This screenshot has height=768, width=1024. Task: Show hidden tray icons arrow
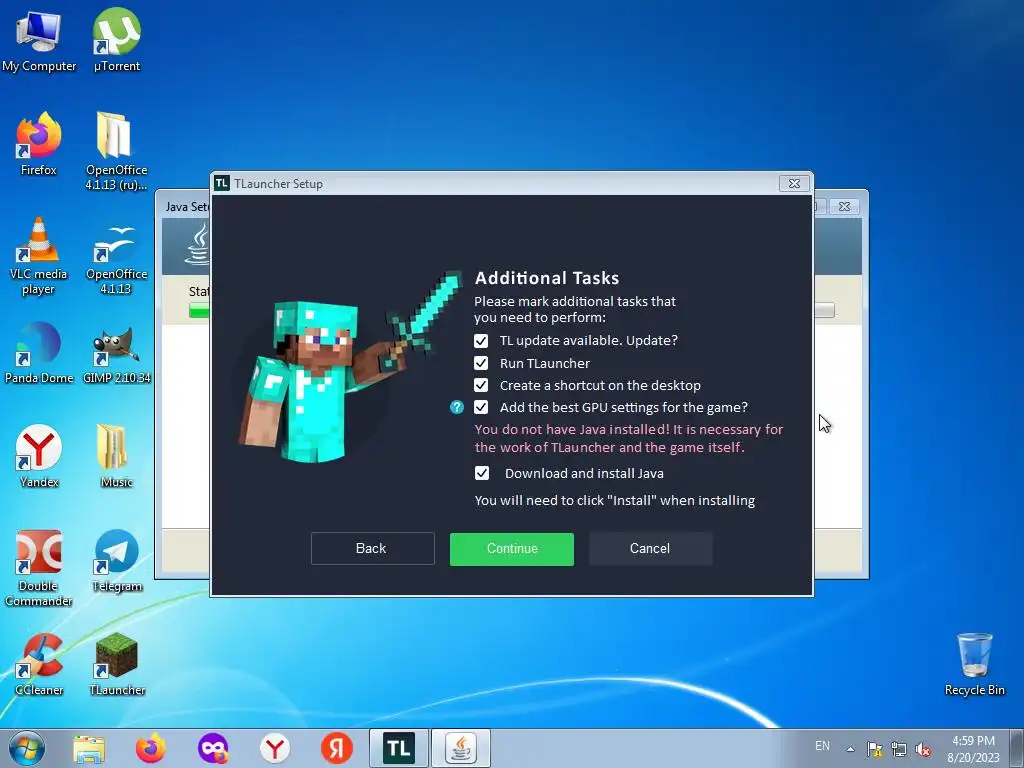pyautogui.click(x=850, y=749)
